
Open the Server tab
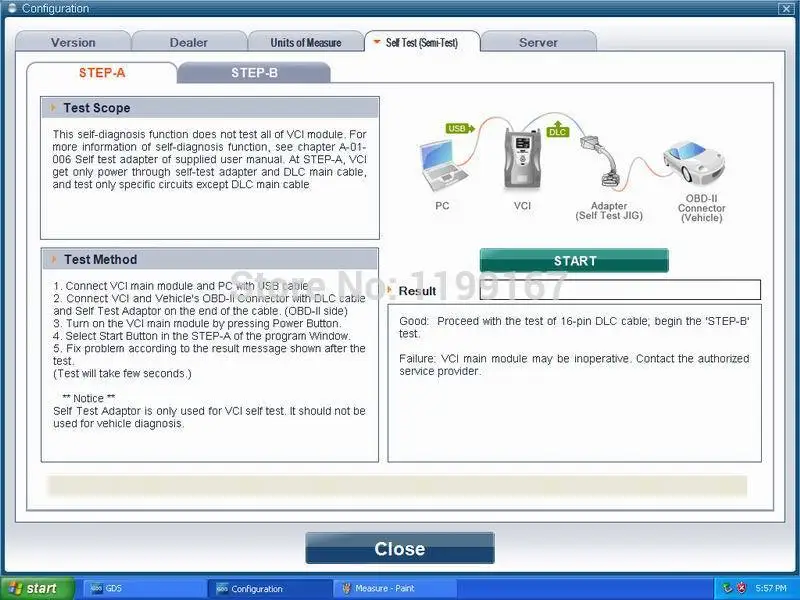coord(538,42)
